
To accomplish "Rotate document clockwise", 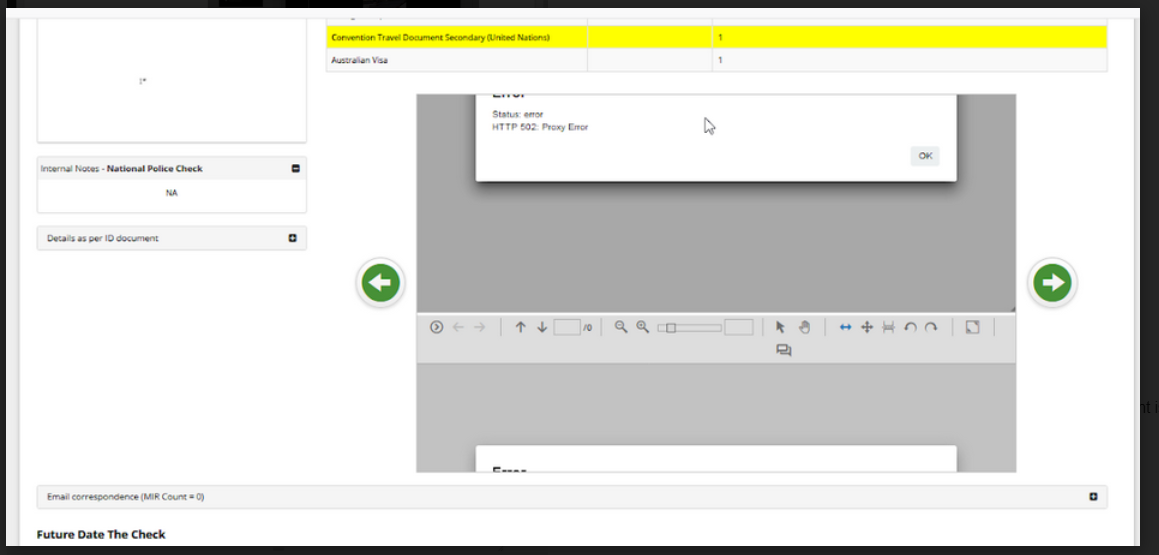I will (931, 327).
